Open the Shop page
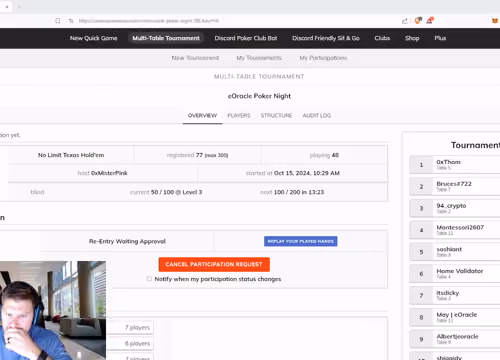 tap(412, 38)
